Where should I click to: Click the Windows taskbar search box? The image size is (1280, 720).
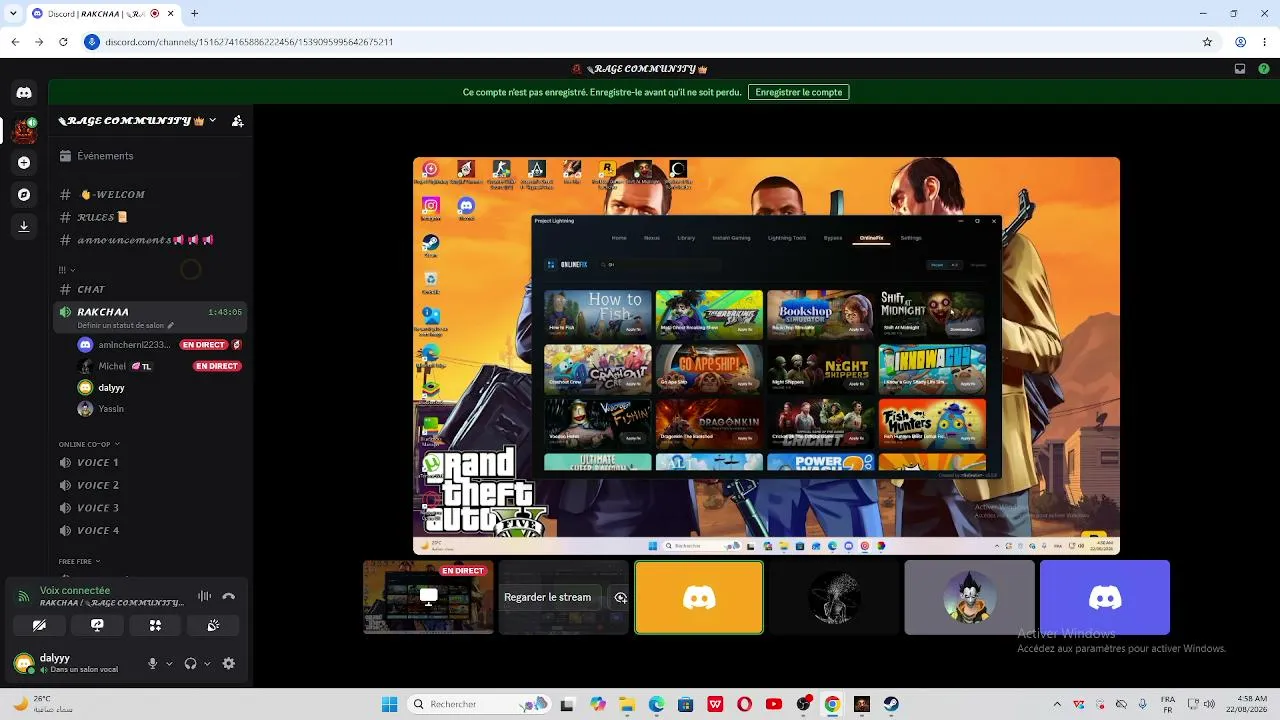[481, 704]
